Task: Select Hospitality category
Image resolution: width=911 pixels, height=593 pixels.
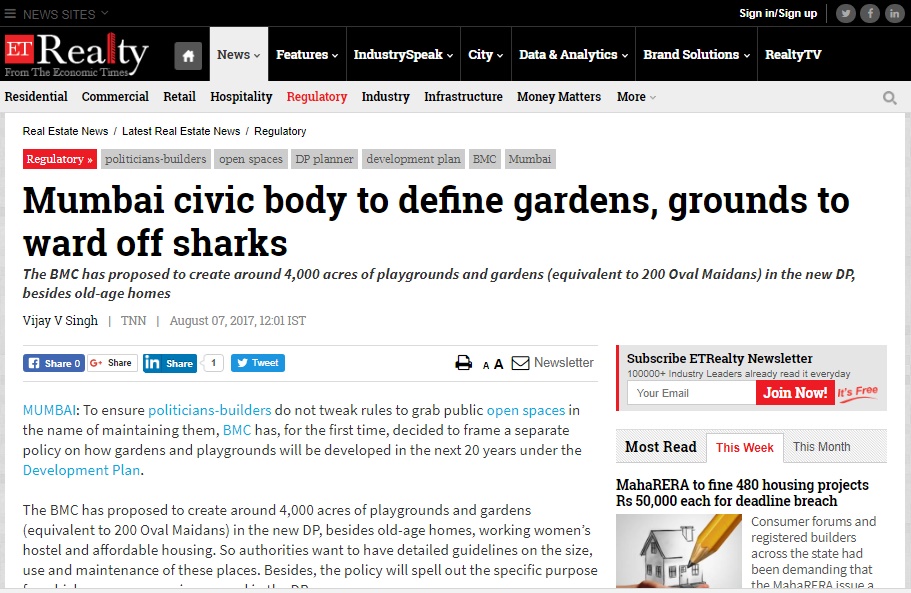Action: pos(241,97)
